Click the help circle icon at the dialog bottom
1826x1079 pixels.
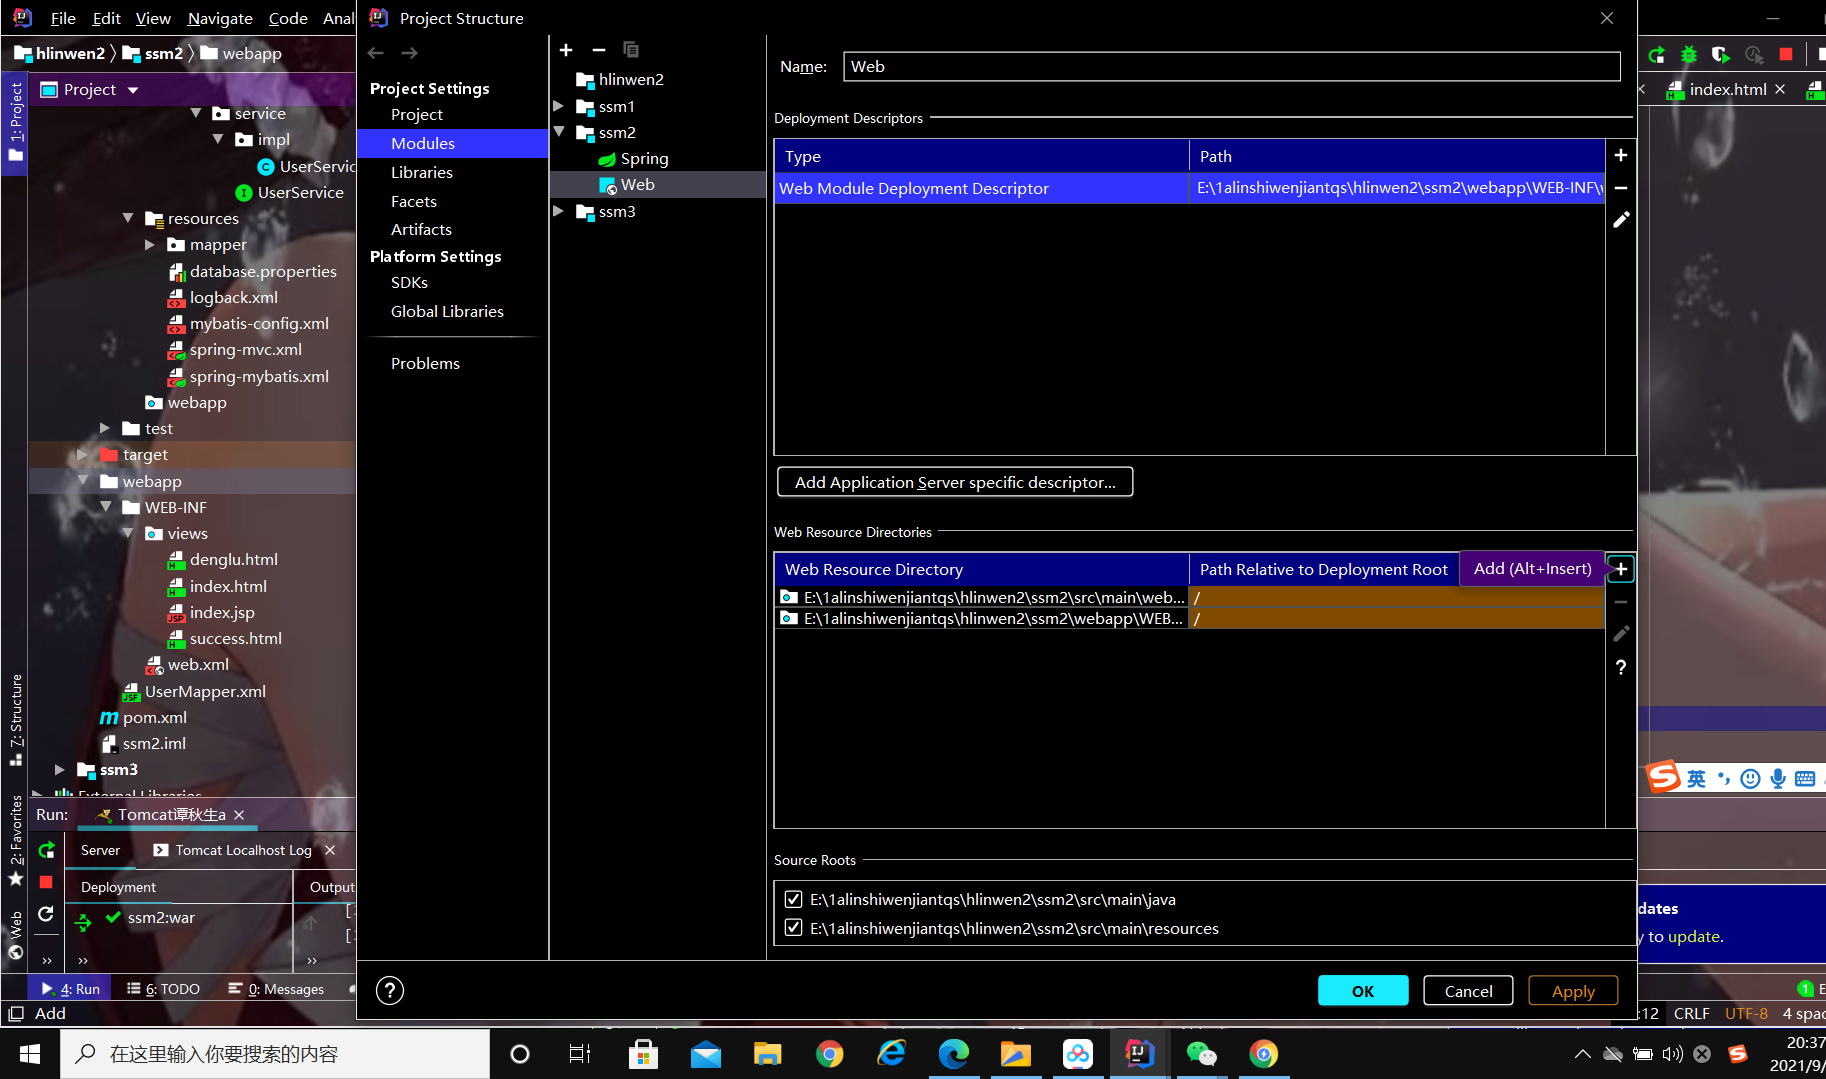(x=389, y=990)
